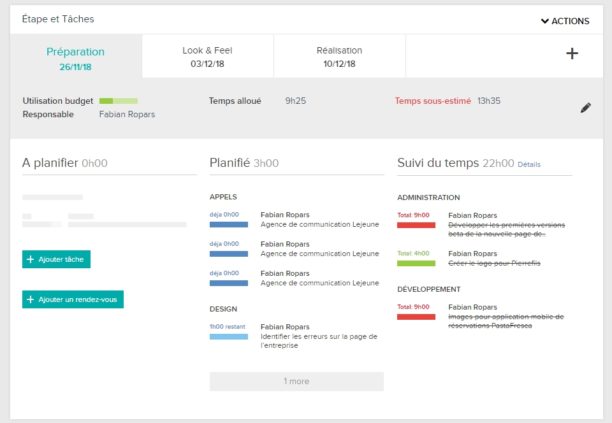Click the green bar for Créer le logo task
This screenshot has width=612, height=423.
pos(416,263)
